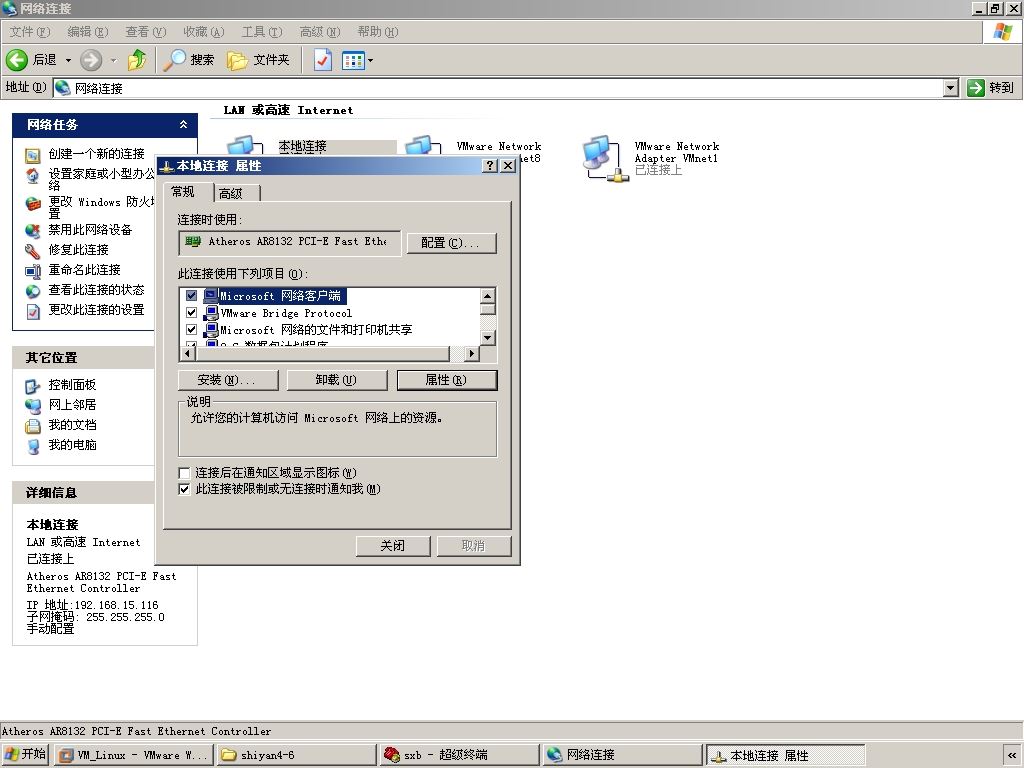Open shiyan4-6 folder taskbar button
Image resolution: width=1024 pixels, height=768 pixels.
coord(296,756)
